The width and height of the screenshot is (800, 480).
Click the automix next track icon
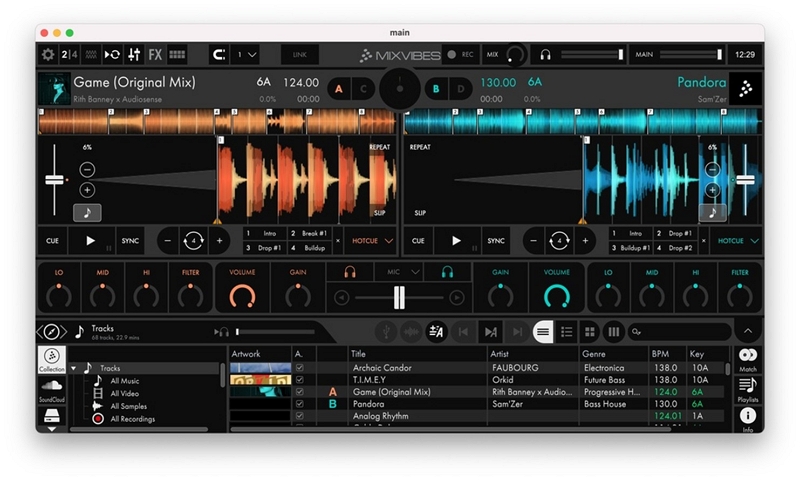click(491, 332)
